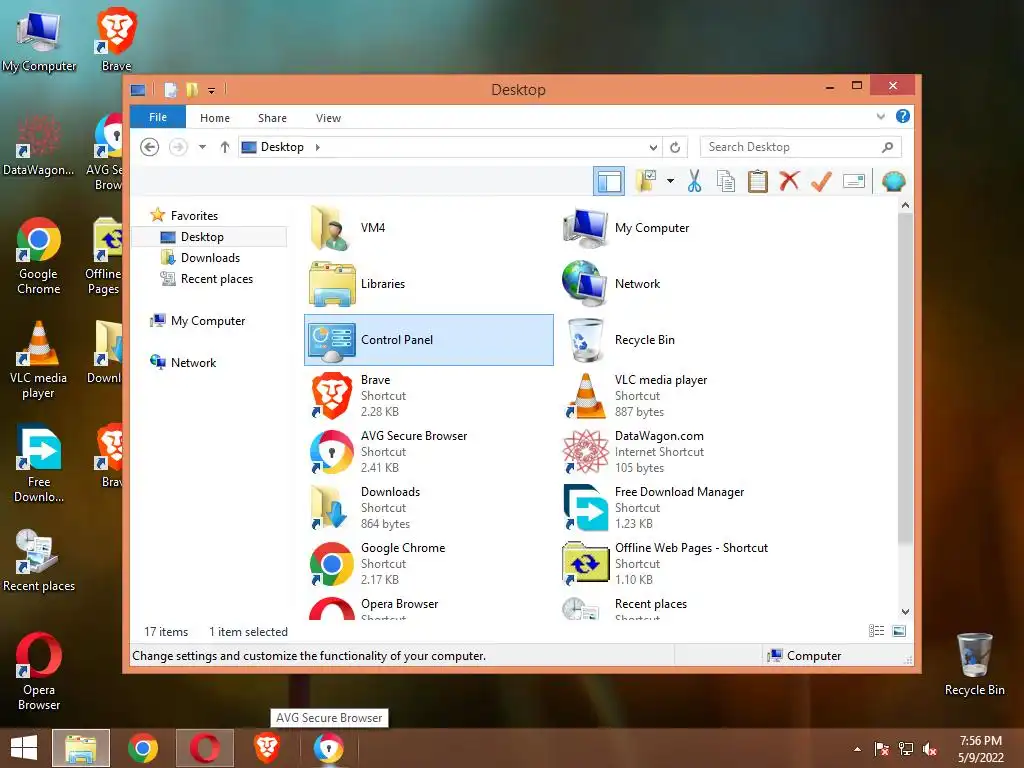Expand the ribbon with the chevron
1024x768 pixels.
coord(881,117)
